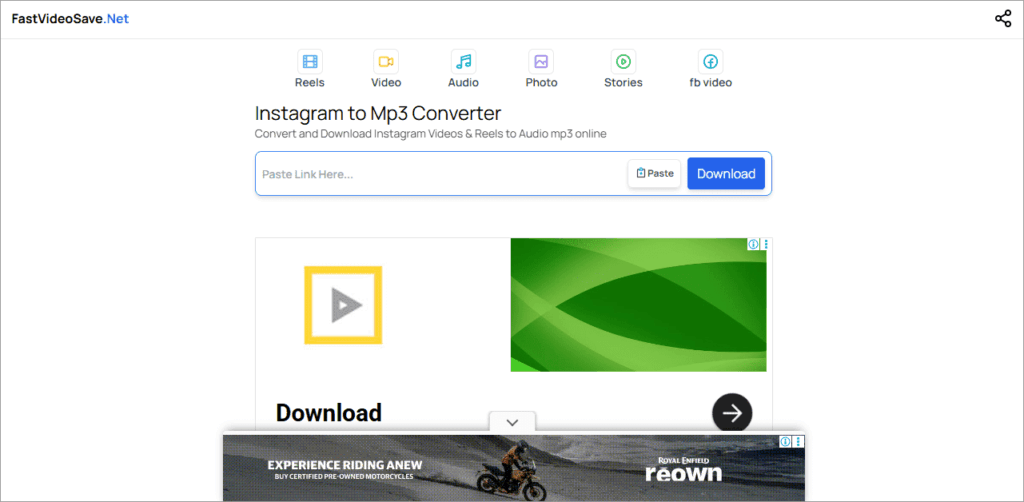Image resolution: width=1024 pixels, height=502 pixels.
Task: Switch to the Audio tab label
Action: (x=463, y=83)
